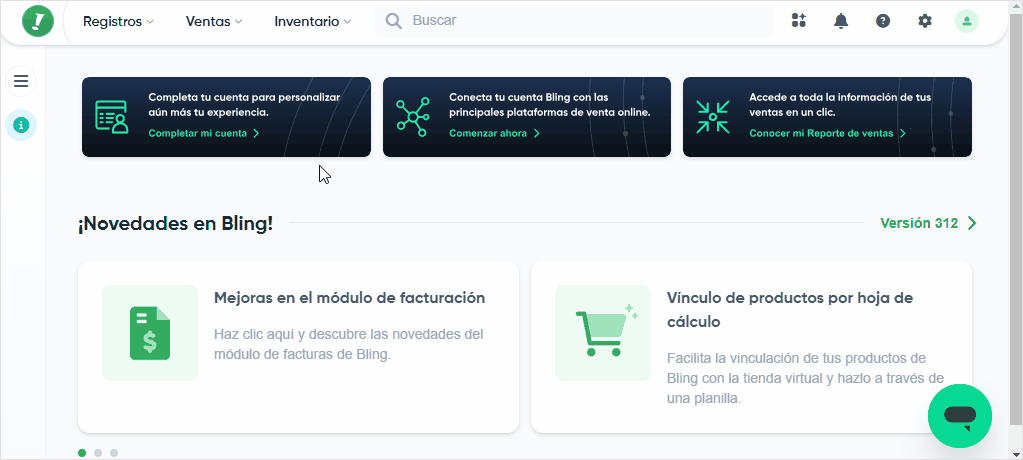Click the network integrations icon
1023x460 pixels.
(412, 117)
